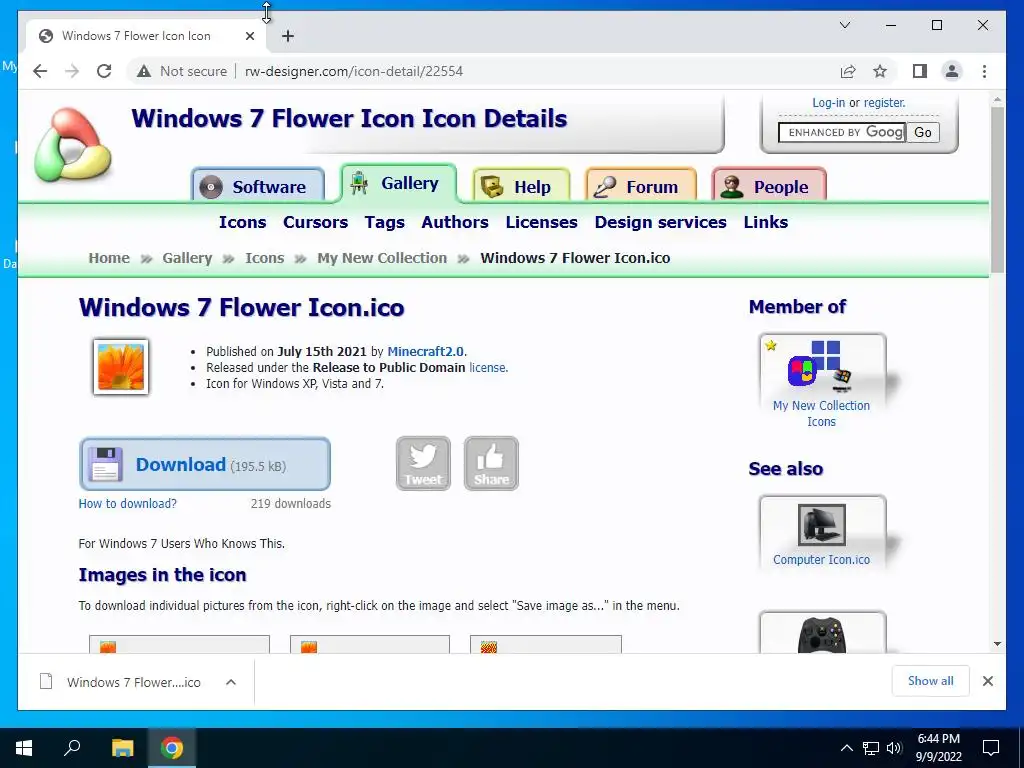Click the Log-in link

click(x=828, y=103)
